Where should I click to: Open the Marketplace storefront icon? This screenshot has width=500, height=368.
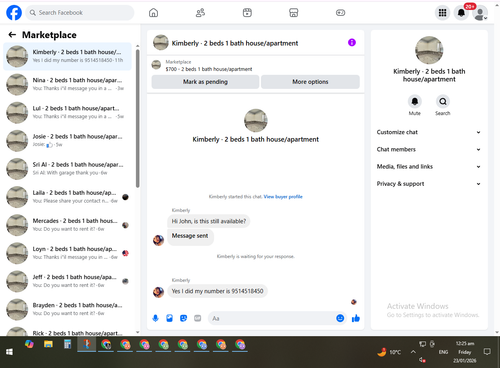pos(294,13)
